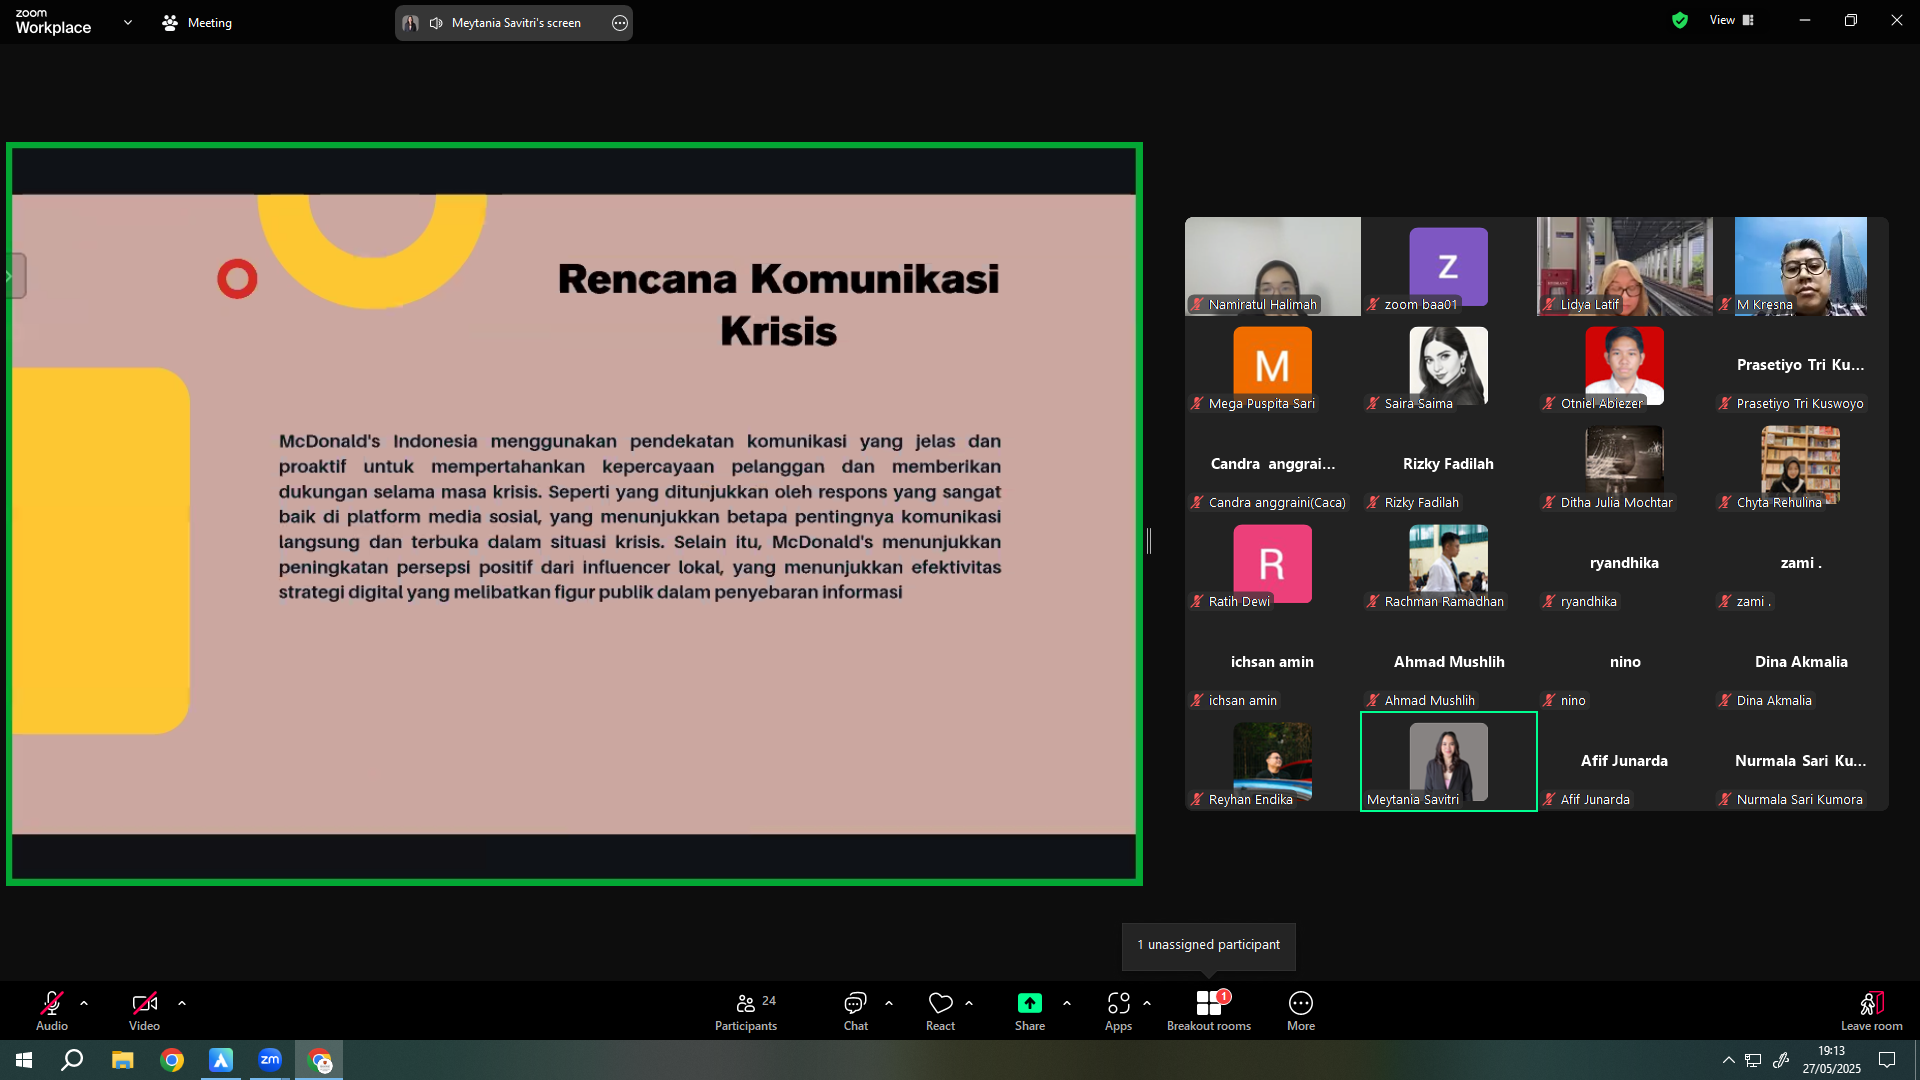Open the Zoom app from the taskbar
Screen dimensions: 1920x1080
tap(270, 1060)
